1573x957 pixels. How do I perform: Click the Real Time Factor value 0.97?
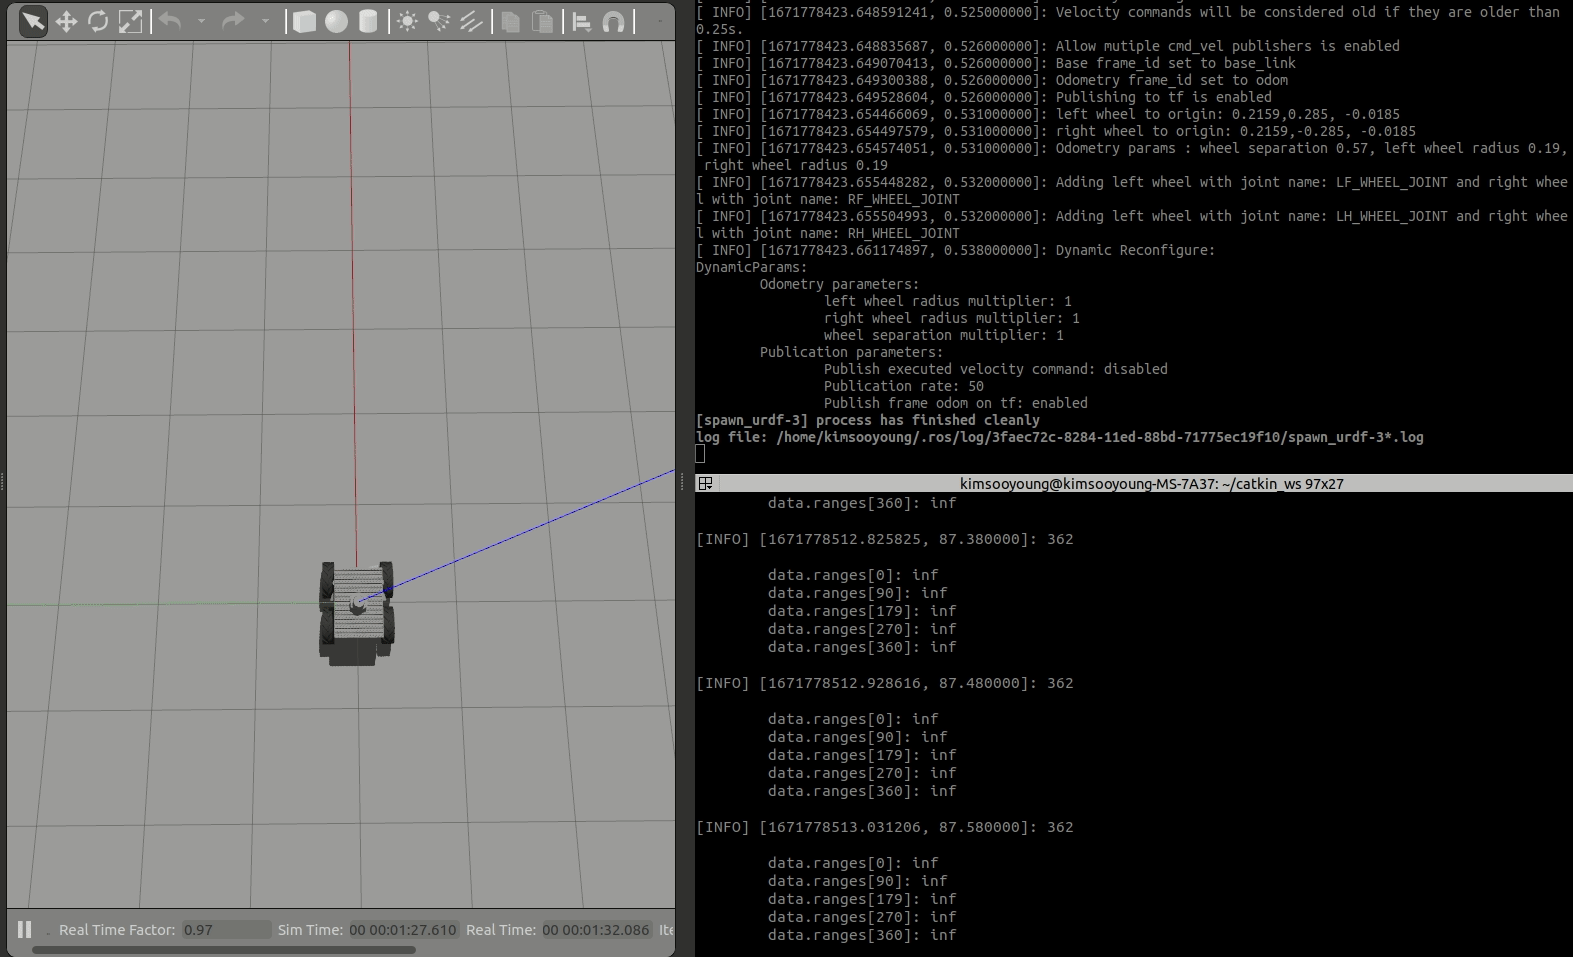coord(226,930)
